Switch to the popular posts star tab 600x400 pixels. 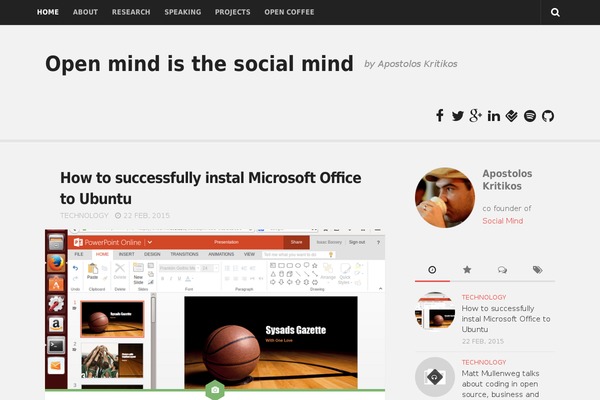pos(467,270)
